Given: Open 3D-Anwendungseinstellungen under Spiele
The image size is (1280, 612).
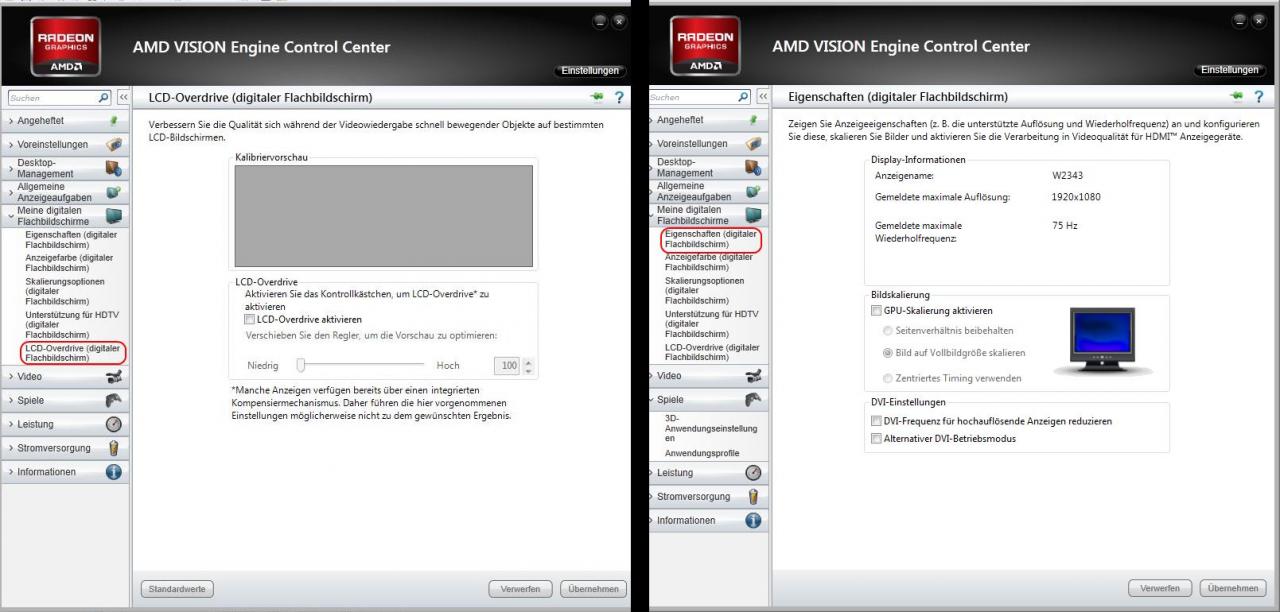Looking at the screenshot, I should (x=711, y=428).
